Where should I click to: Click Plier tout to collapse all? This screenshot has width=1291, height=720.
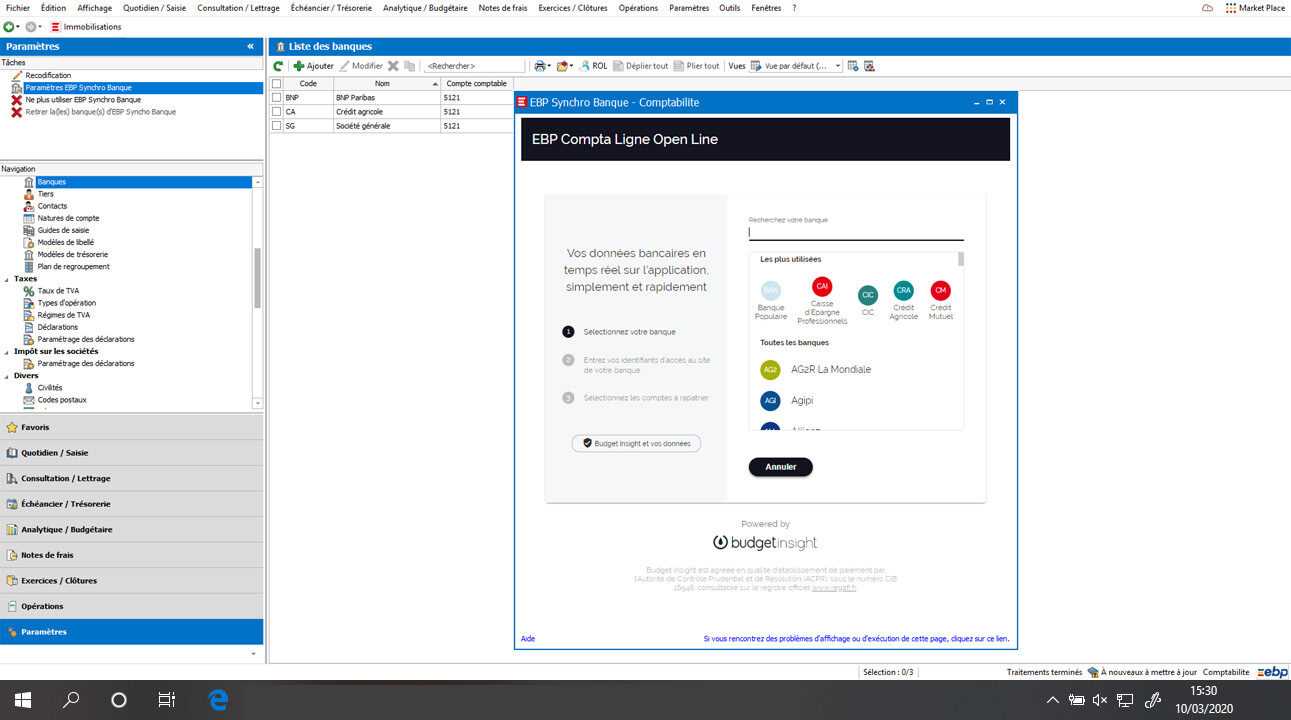[x=696, y=66]
